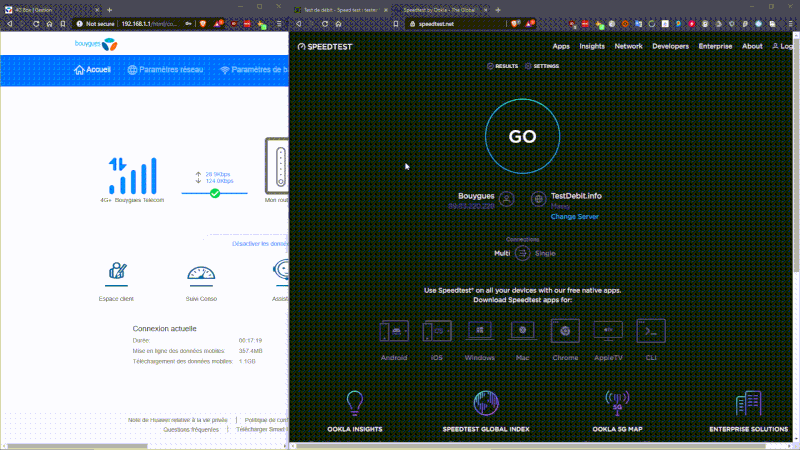The width and height of the screenshot is (800, 450).
Task: Click the 4G+ Bouygues Telecom signal icon
Action: tap(133, 176)
